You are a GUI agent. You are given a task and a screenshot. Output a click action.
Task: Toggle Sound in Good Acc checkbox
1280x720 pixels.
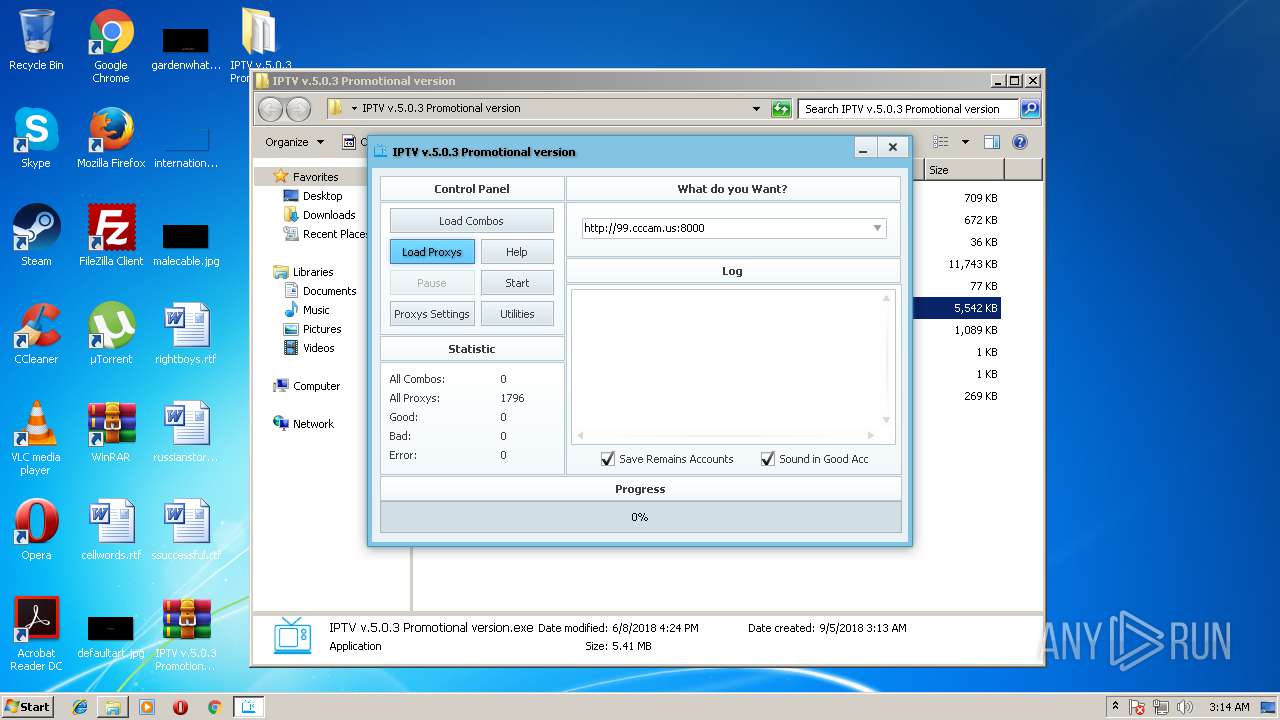(x=768, y=459)
